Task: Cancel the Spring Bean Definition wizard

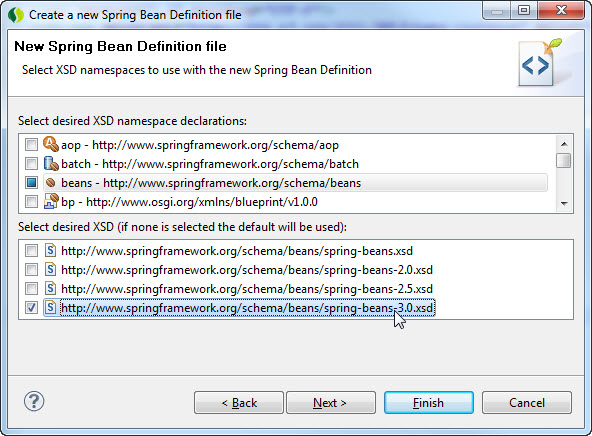Action: tap(527, 403)
